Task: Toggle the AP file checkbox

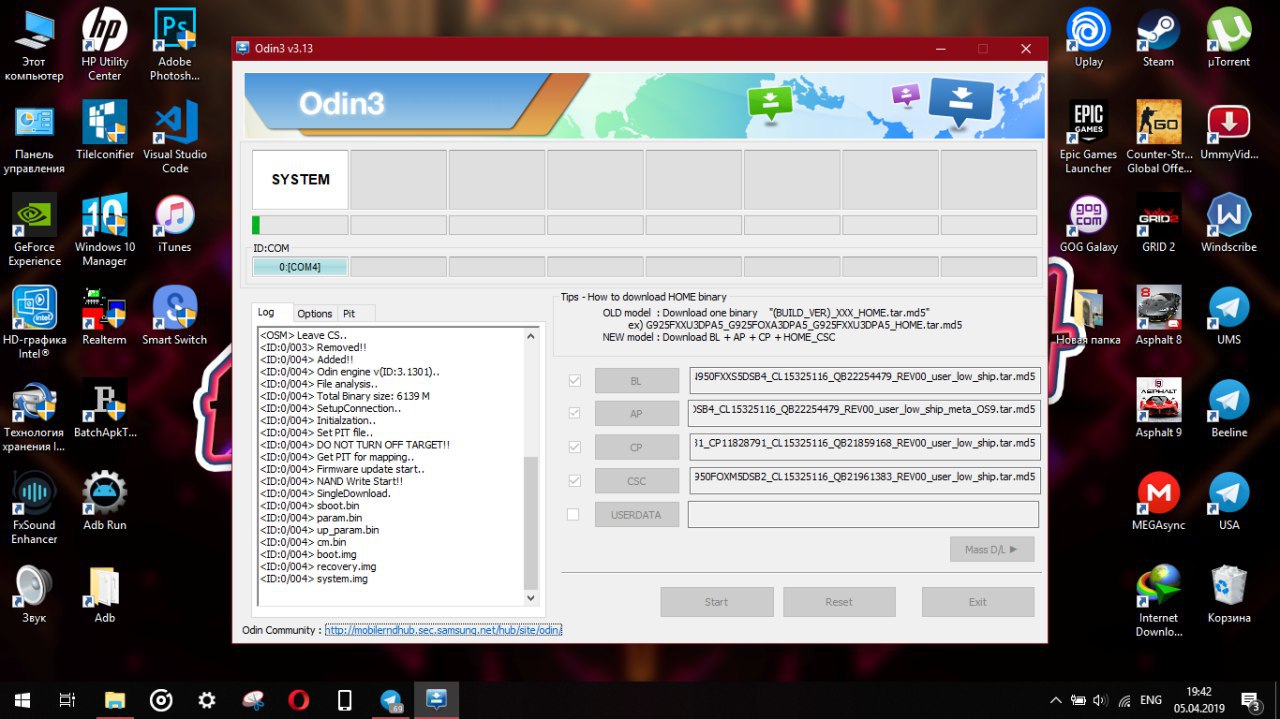Action: [x=574, y=413]
